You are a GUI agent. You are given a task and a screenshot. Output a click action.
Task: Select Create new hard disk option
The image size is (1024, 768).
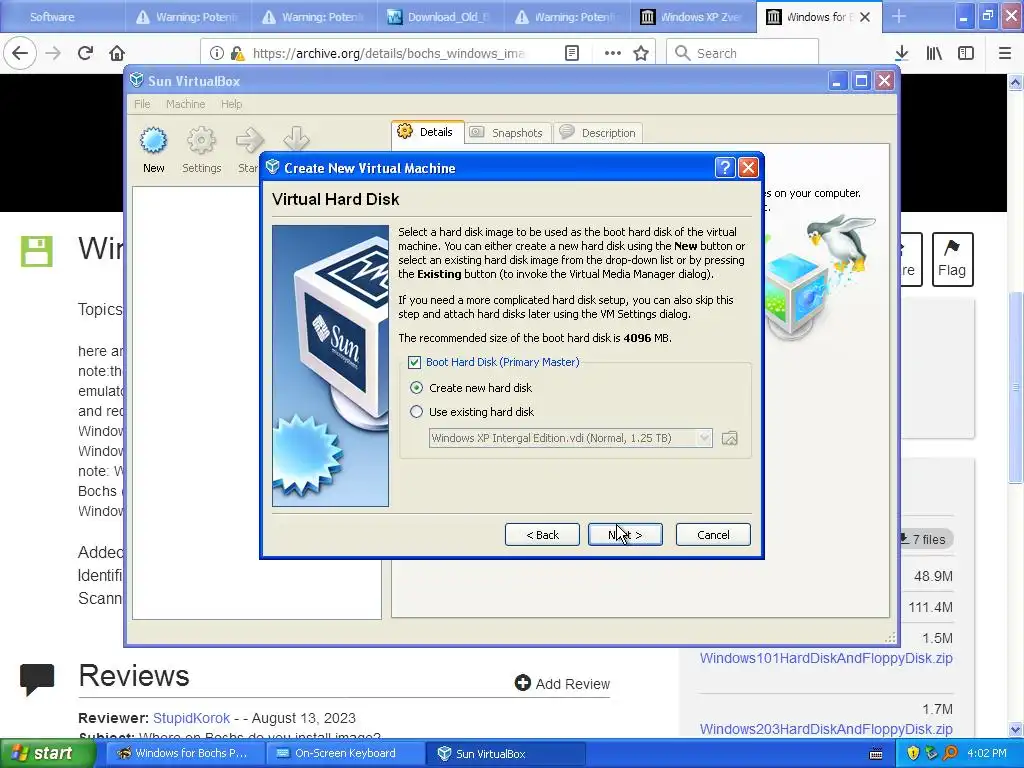[416, 388]
